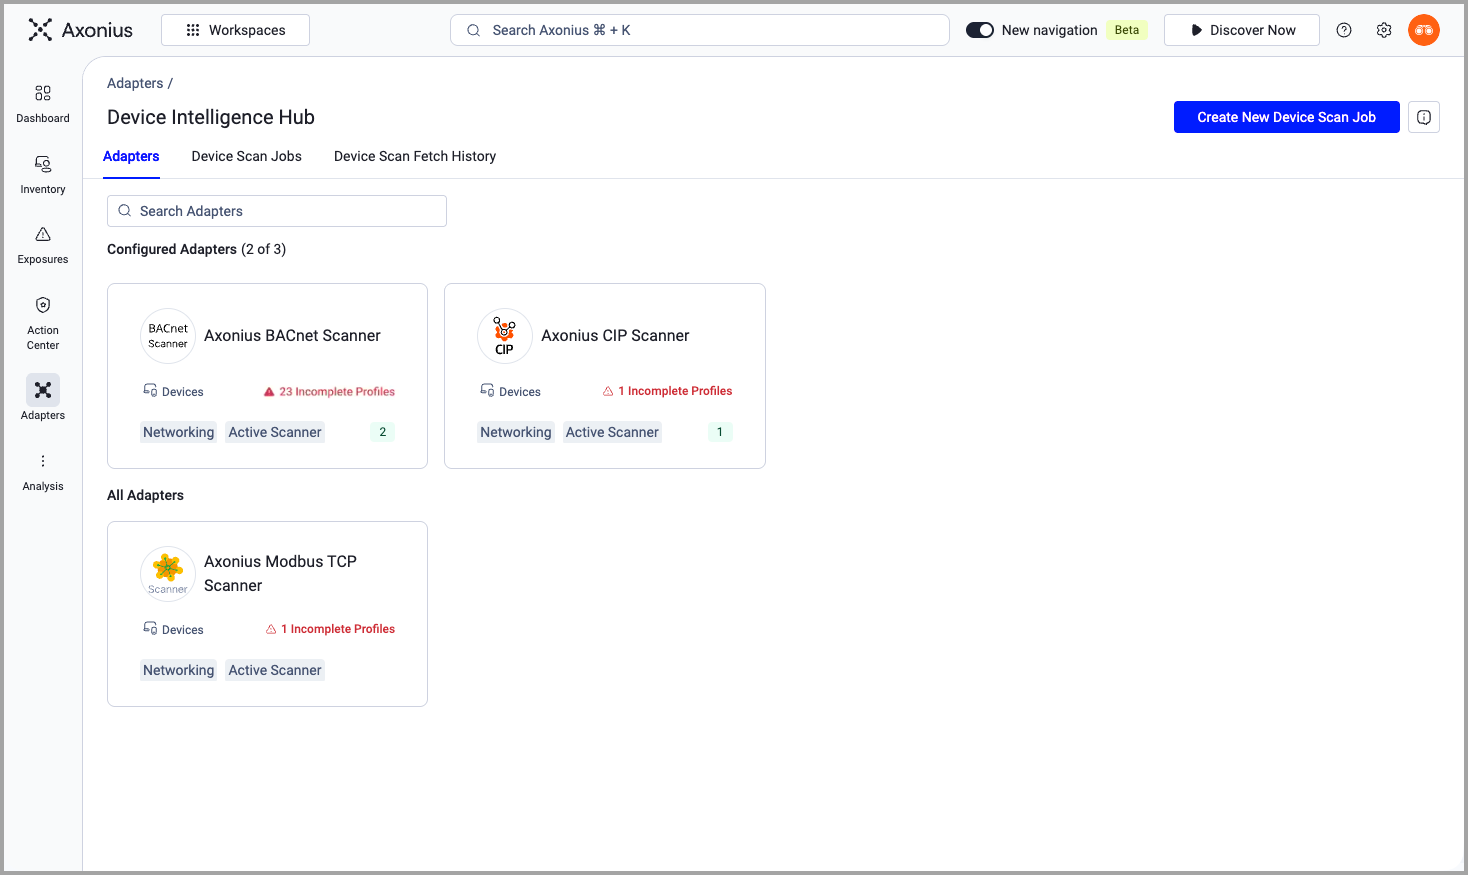
Task: Click the Beta badge next to New navigation
Action: point(1127,30)
